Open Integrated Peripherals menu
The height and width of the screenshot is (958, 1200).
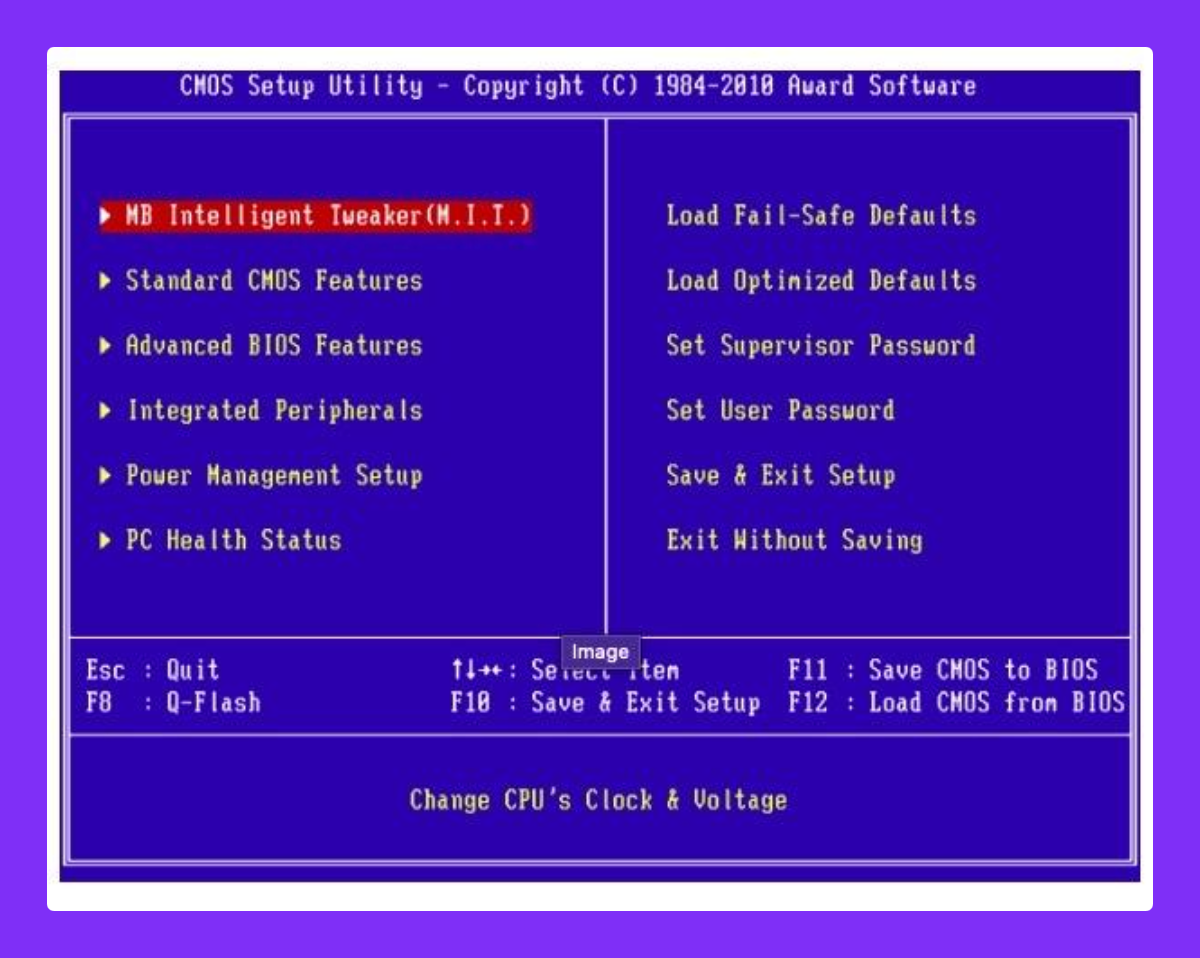point(274,410)
